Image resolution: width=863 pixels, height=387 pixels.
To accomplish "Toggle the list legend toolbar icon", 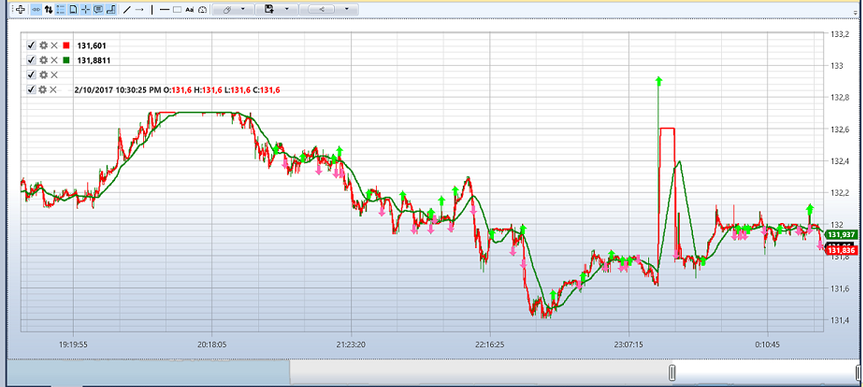I will click(61, 9).
